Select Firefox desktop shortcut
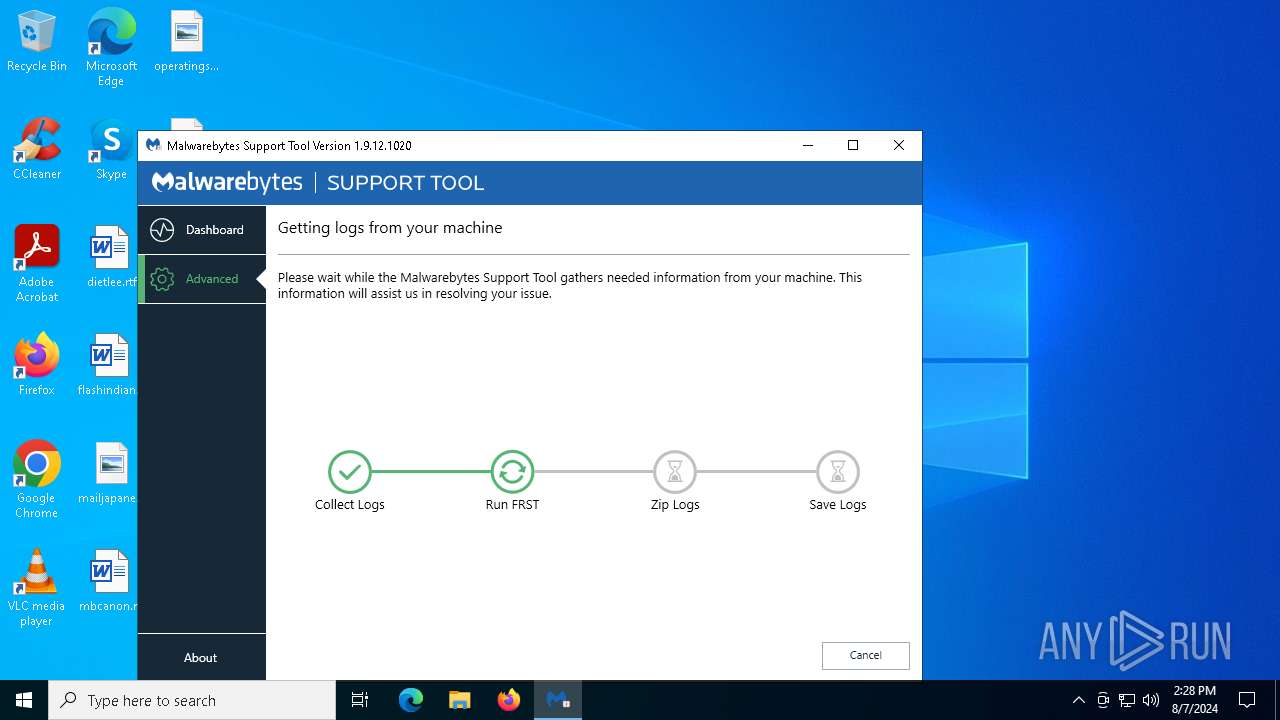This screenshot has width=1280, height=720. [37, 366]
